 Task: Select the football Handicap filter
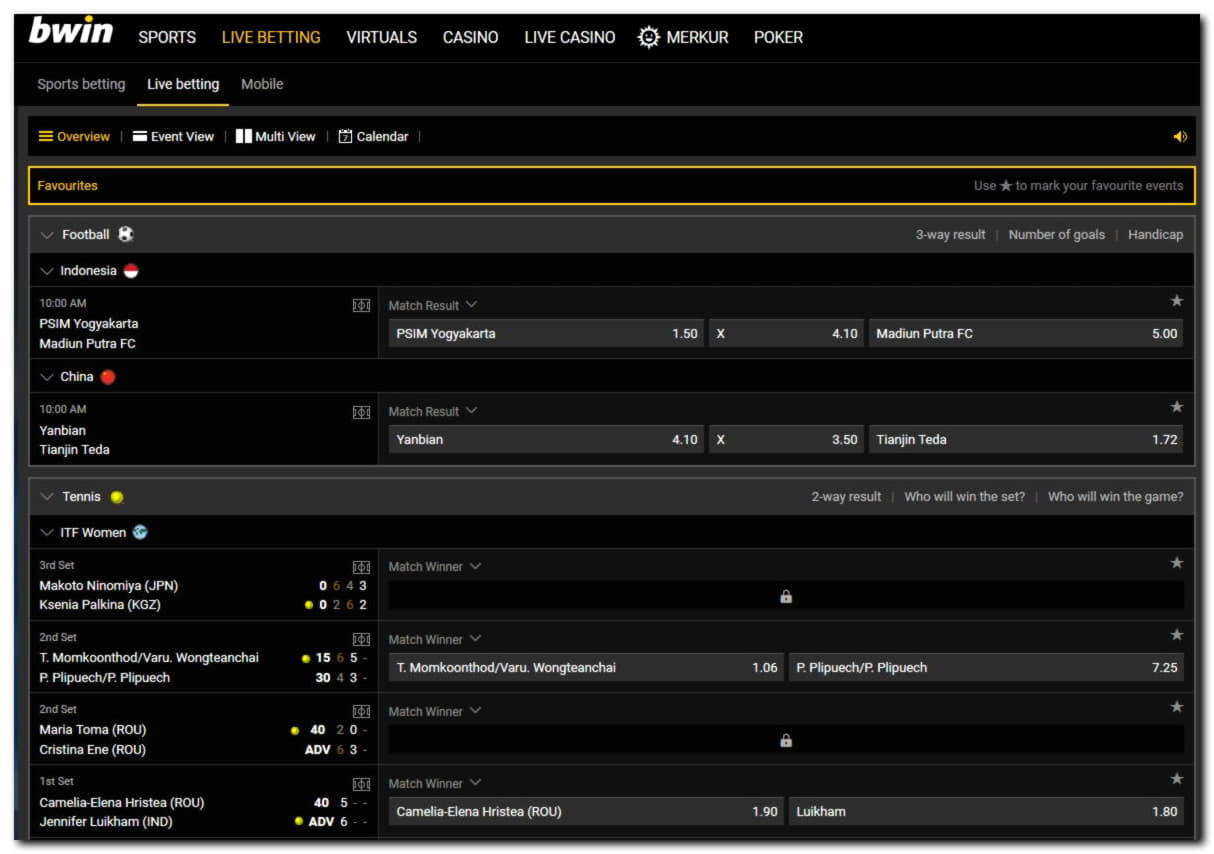[1155, 235]
